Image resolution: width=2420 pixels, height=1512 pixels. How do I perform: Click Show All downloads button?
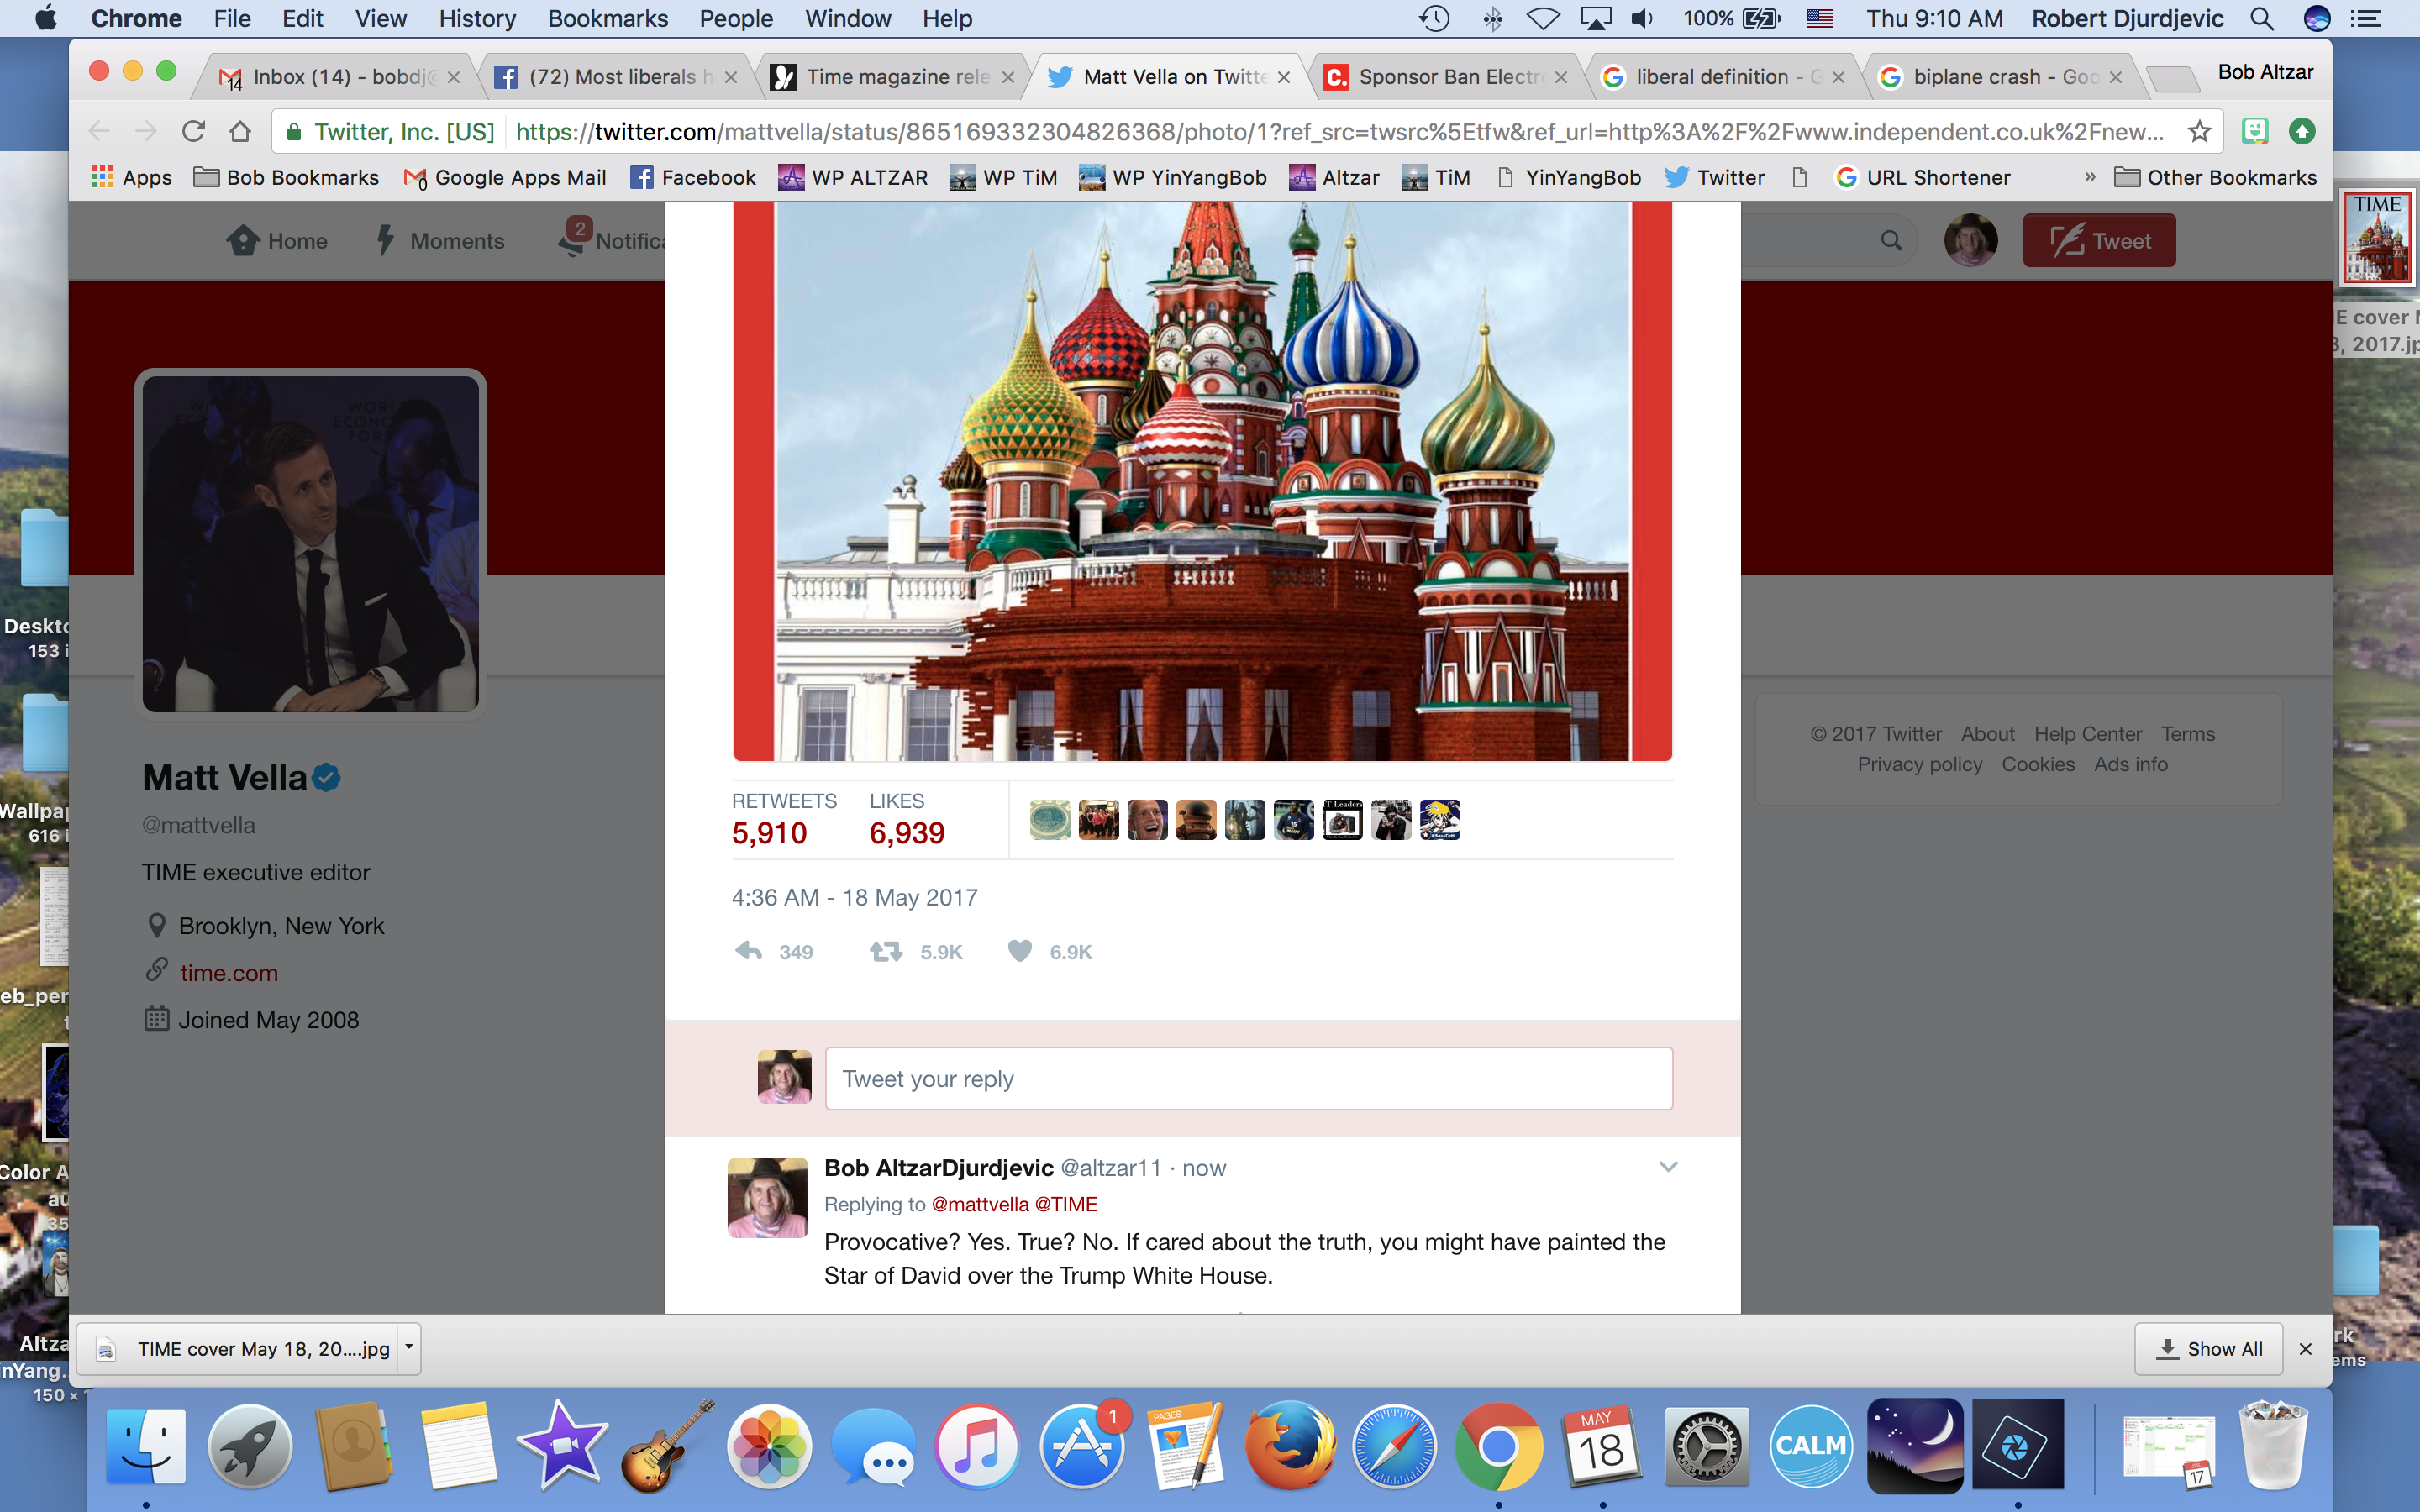coord(2209,1348)
